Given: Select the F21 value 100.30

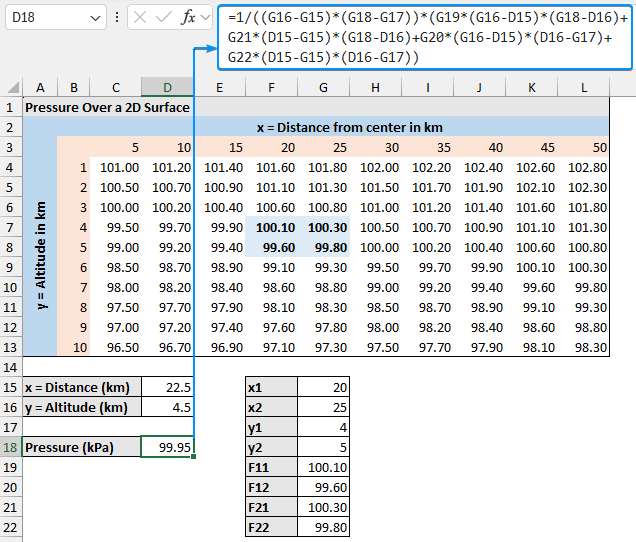Looking at the screenshot, I should 323,507.
